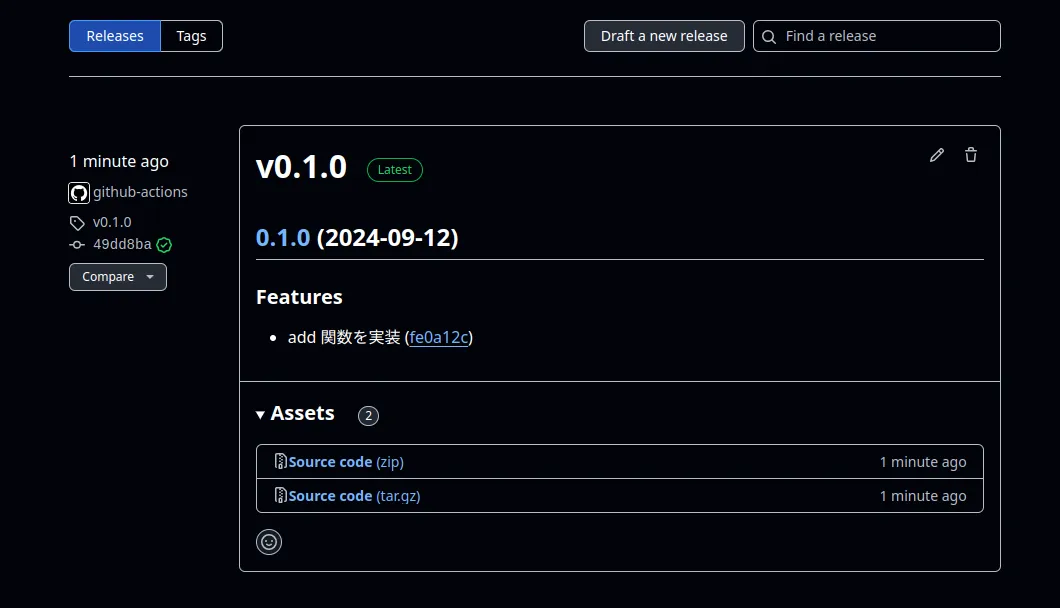Click the Features heading

click(x=299, y=297)
